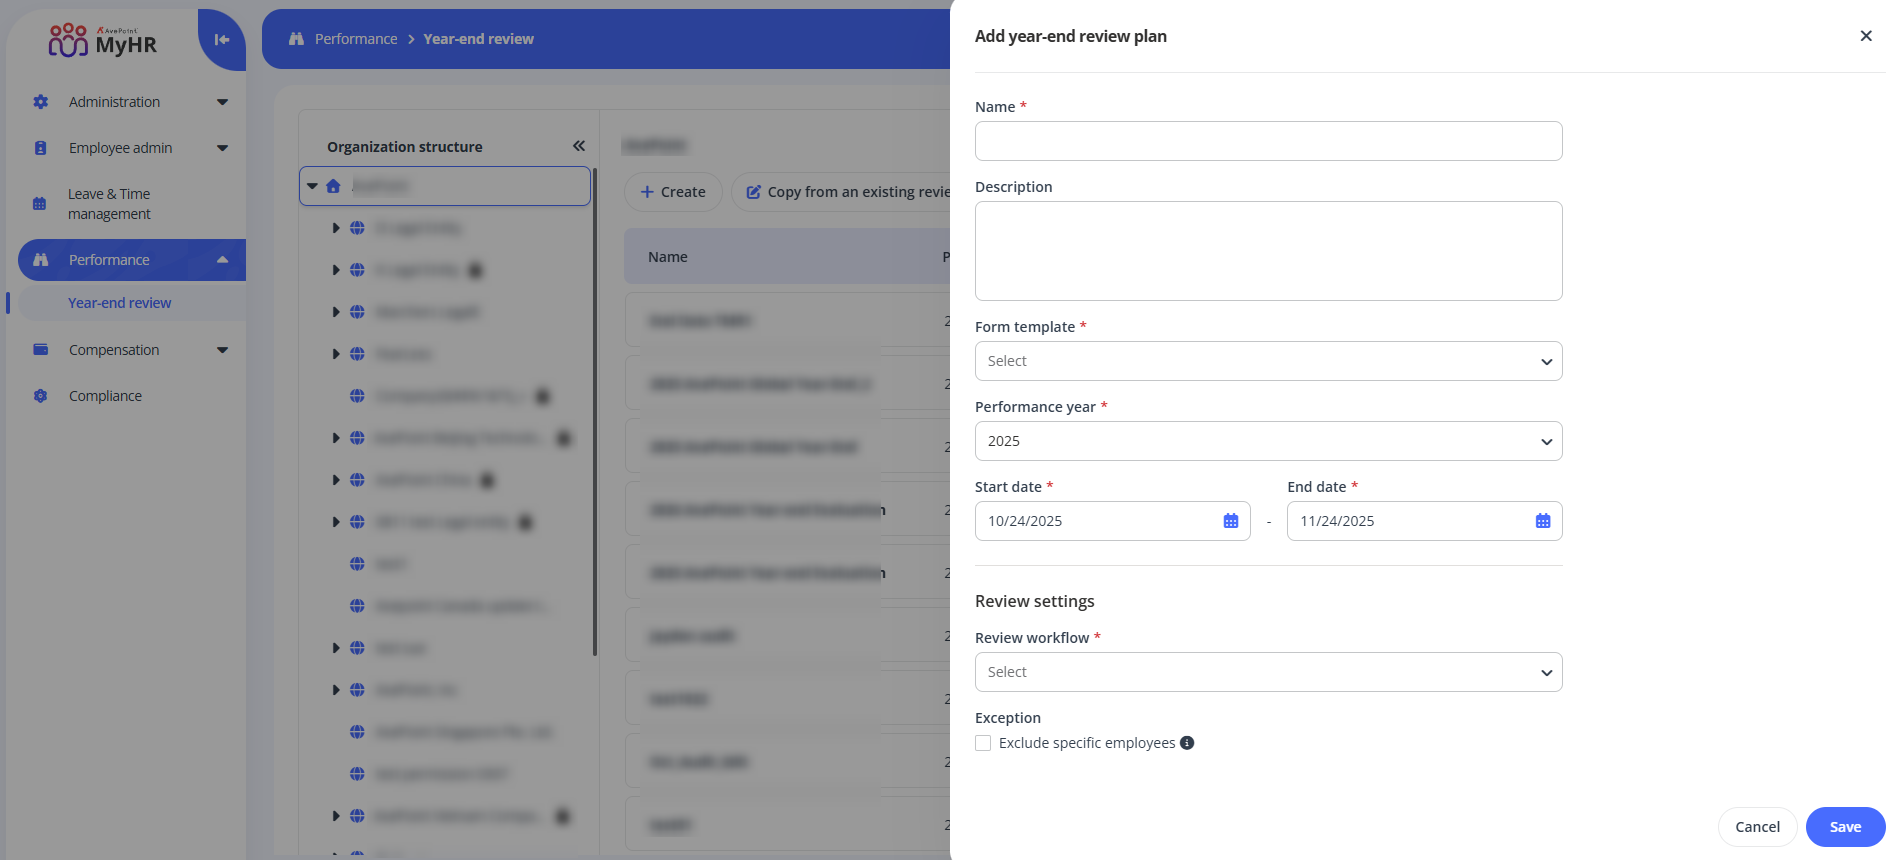Screen dimensions: 1897x860
Task: Click the info icon beside Exclude specific employees
Action: 1187,743
